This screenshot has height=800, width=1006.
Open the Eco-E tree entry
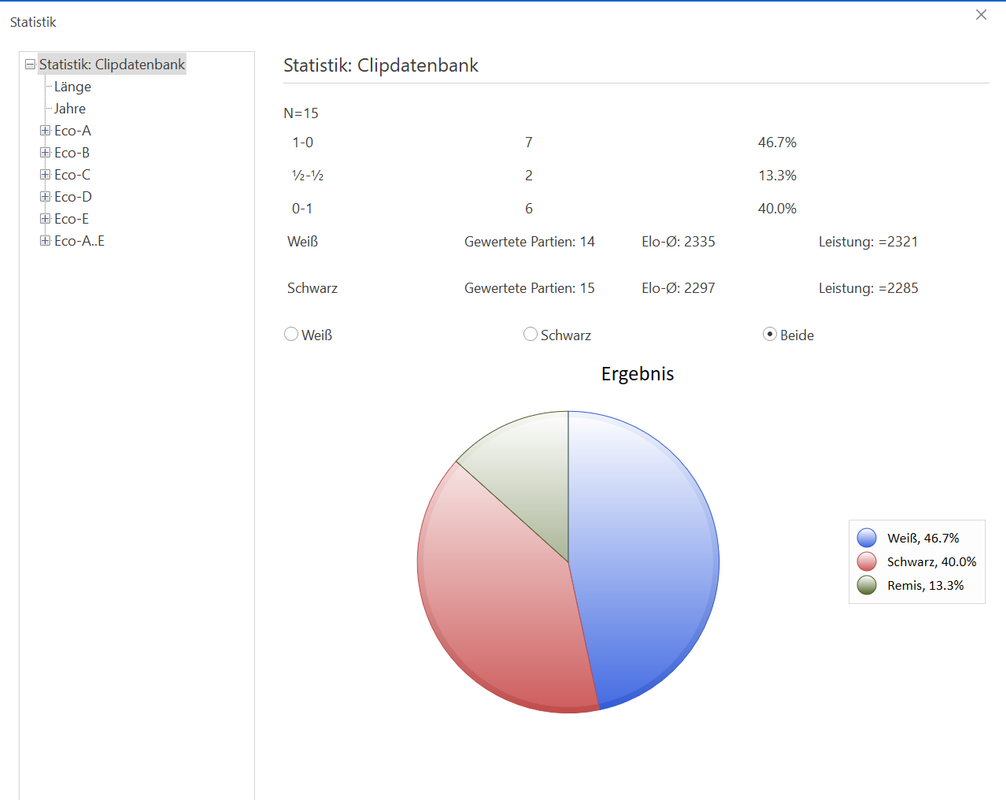coord(71,219)
